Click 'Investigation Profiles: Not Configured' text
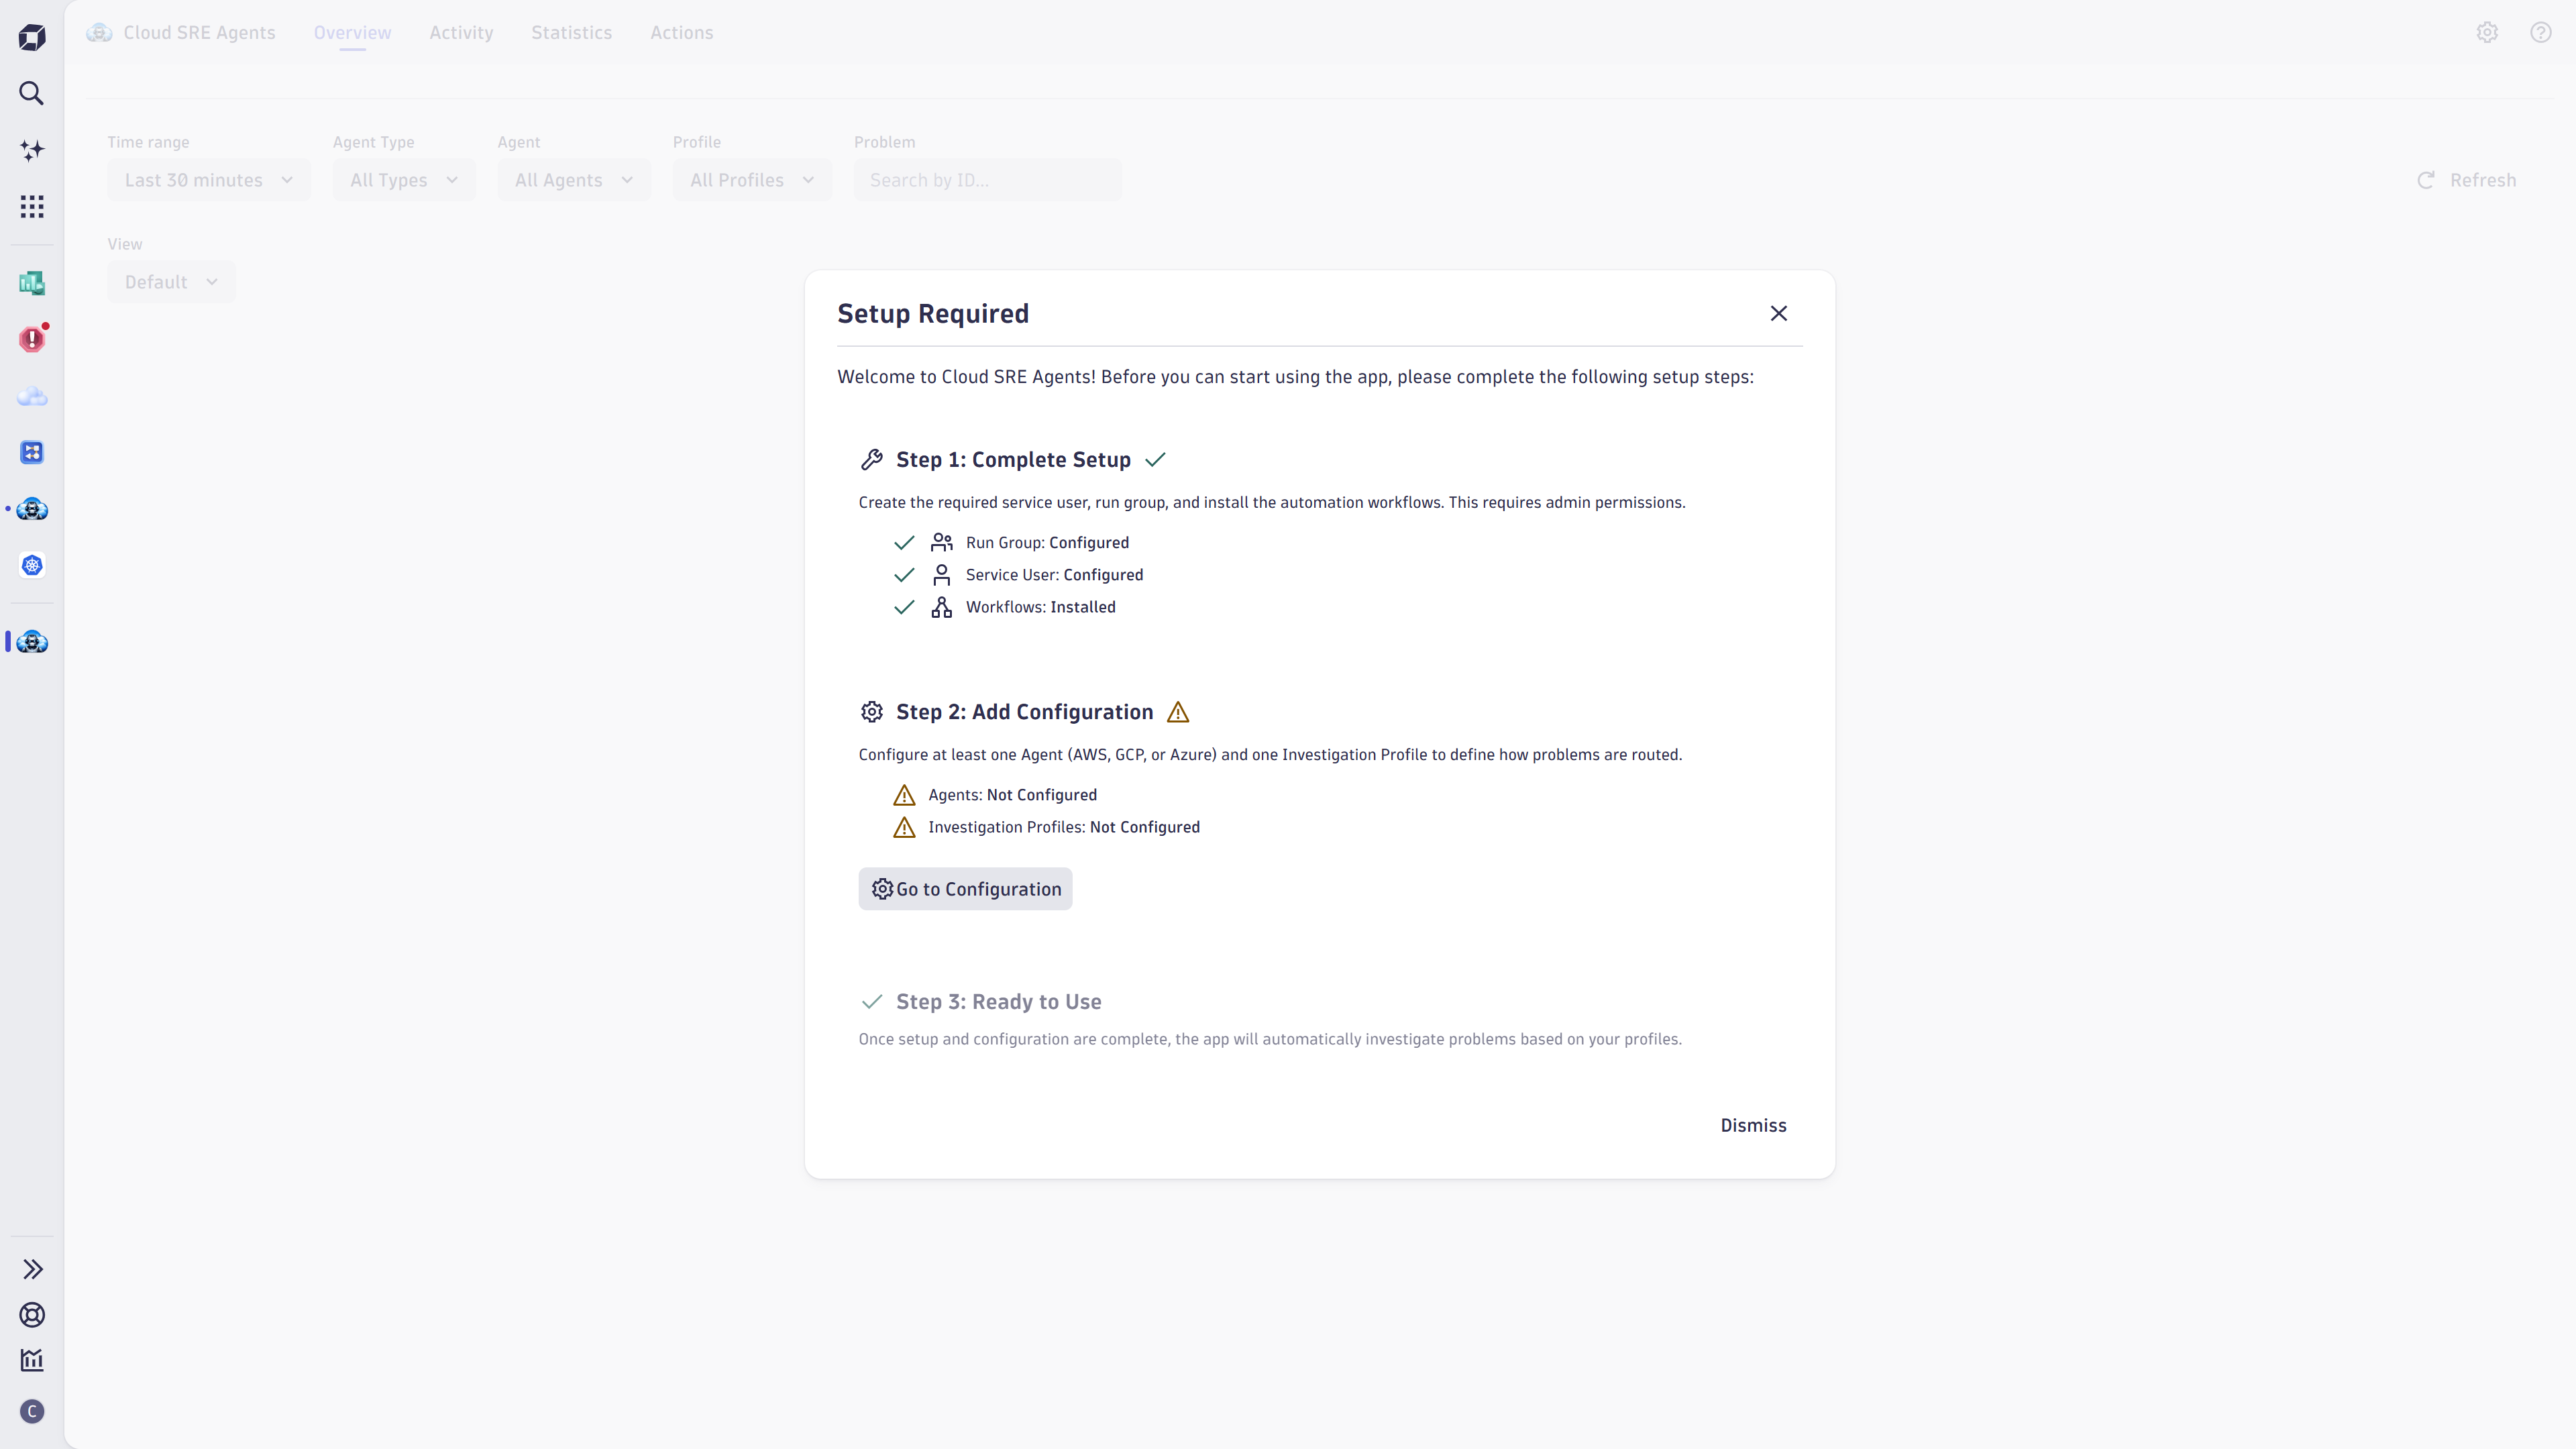 pyautogui.click(x=1064, y=827)
